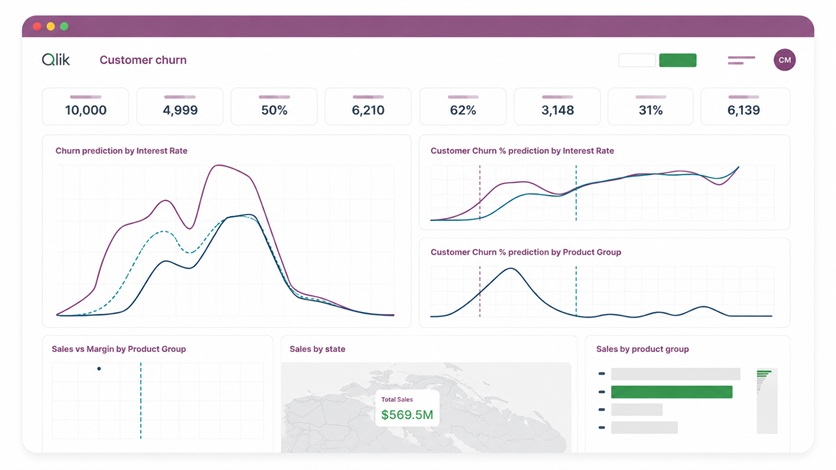The height and width of the screenshot is (470, 836).
Task: Click the 62% KPI card
Action: tap(463, 107)
